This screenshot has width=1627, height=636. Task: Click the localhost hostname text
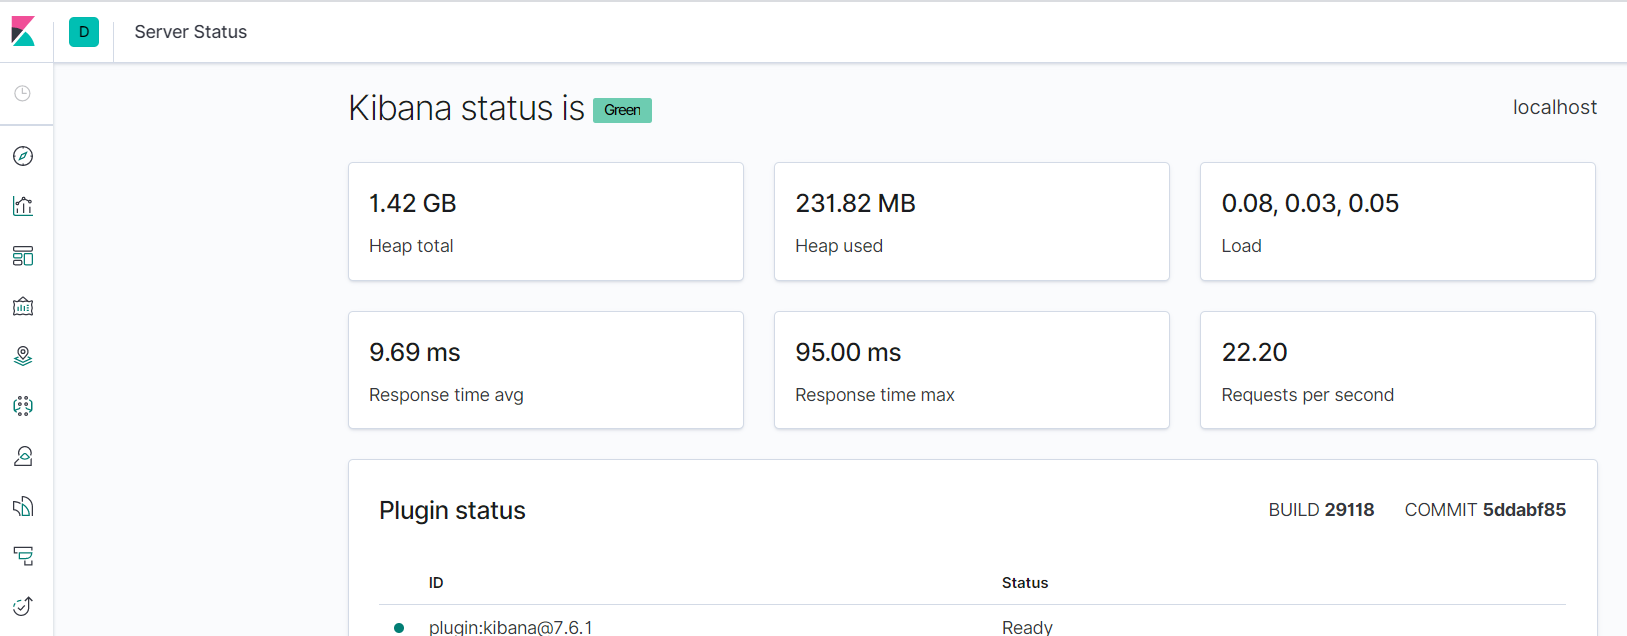point(1555,107)
